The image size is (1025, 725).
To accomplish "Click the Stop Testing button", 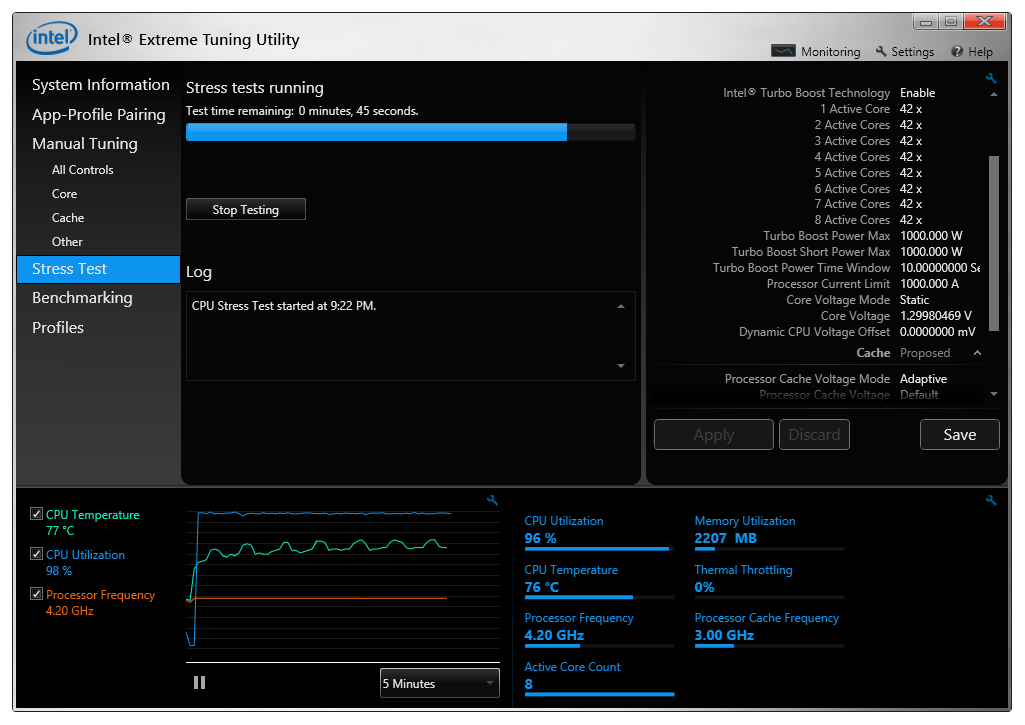I will click(245, 210).
